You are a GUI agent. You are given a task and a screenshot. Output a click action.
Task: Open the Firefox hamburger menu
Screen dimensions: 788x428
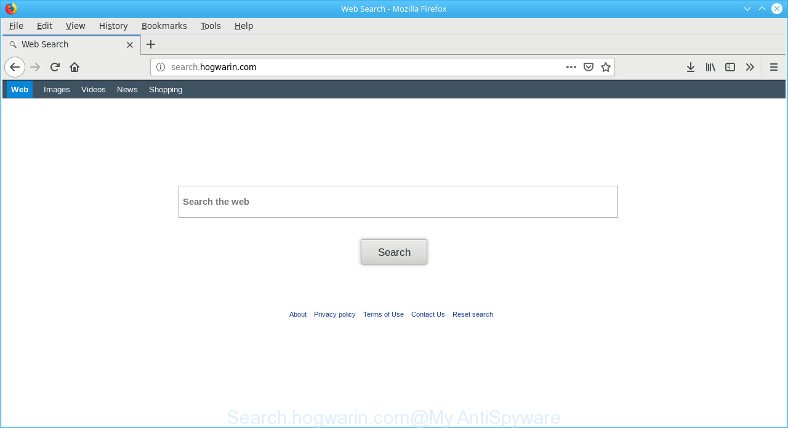tap(773, 67)
